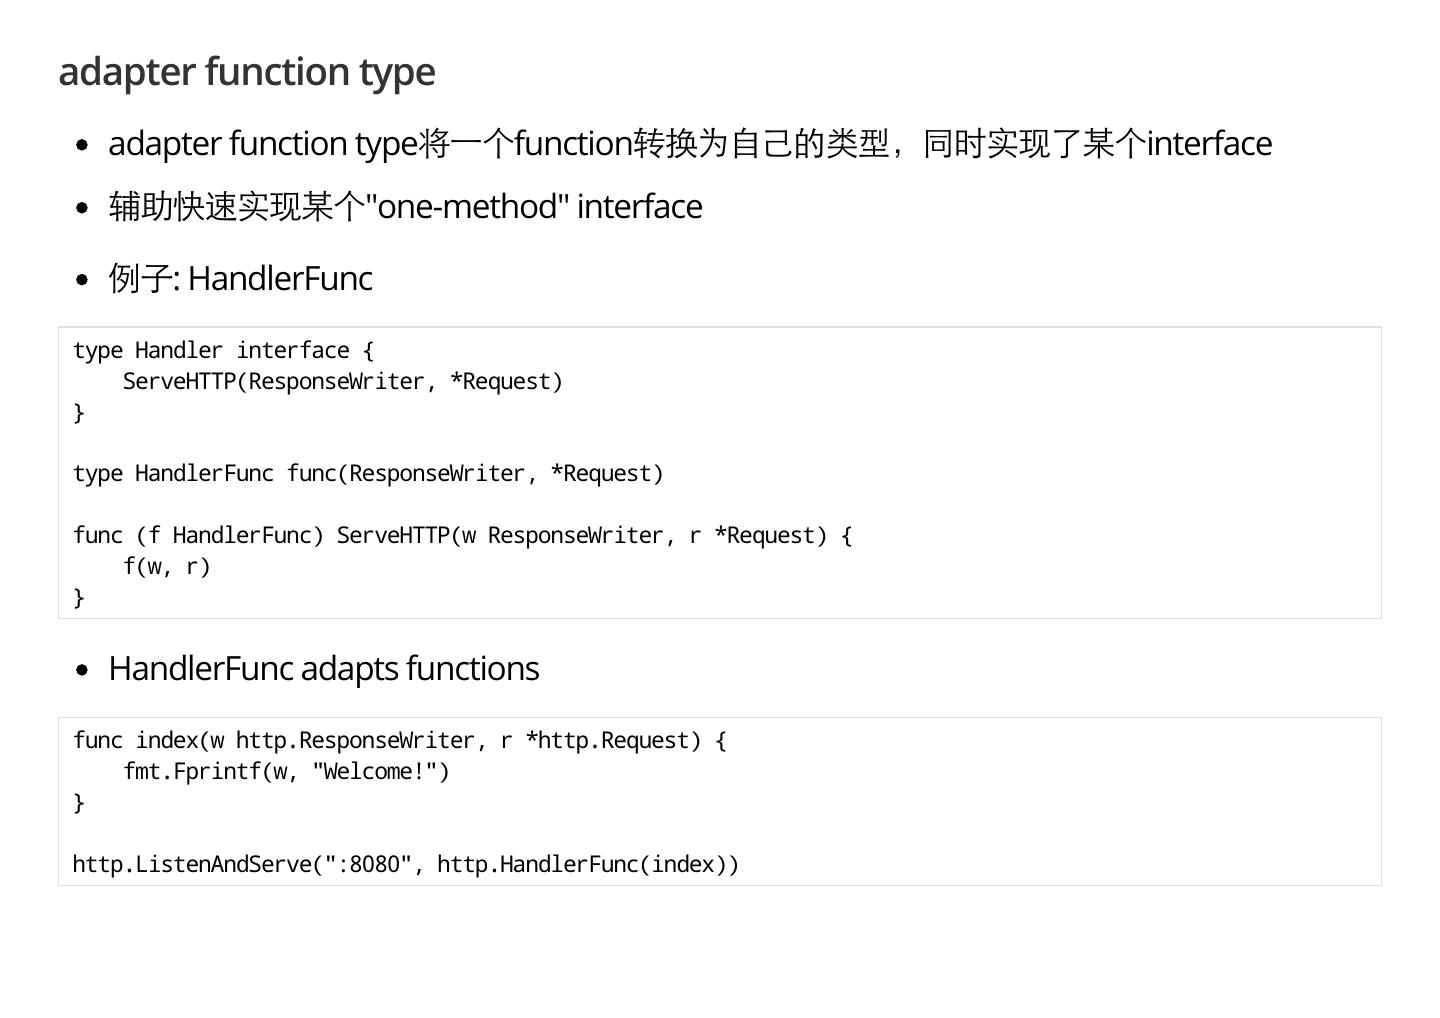Screen dimensions: 1440x1018
Task: Click the closing brace of ServeHTTP method
Action: 79,598
